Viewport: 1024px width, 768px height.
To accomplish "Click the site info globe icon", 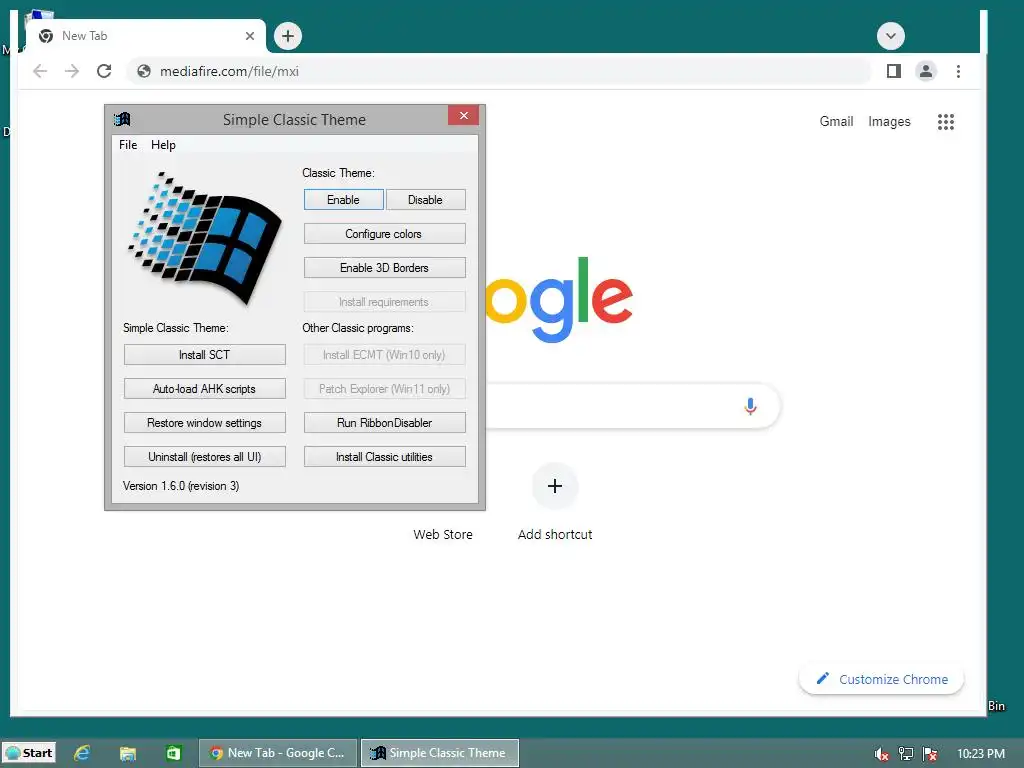I will (144, 71).
